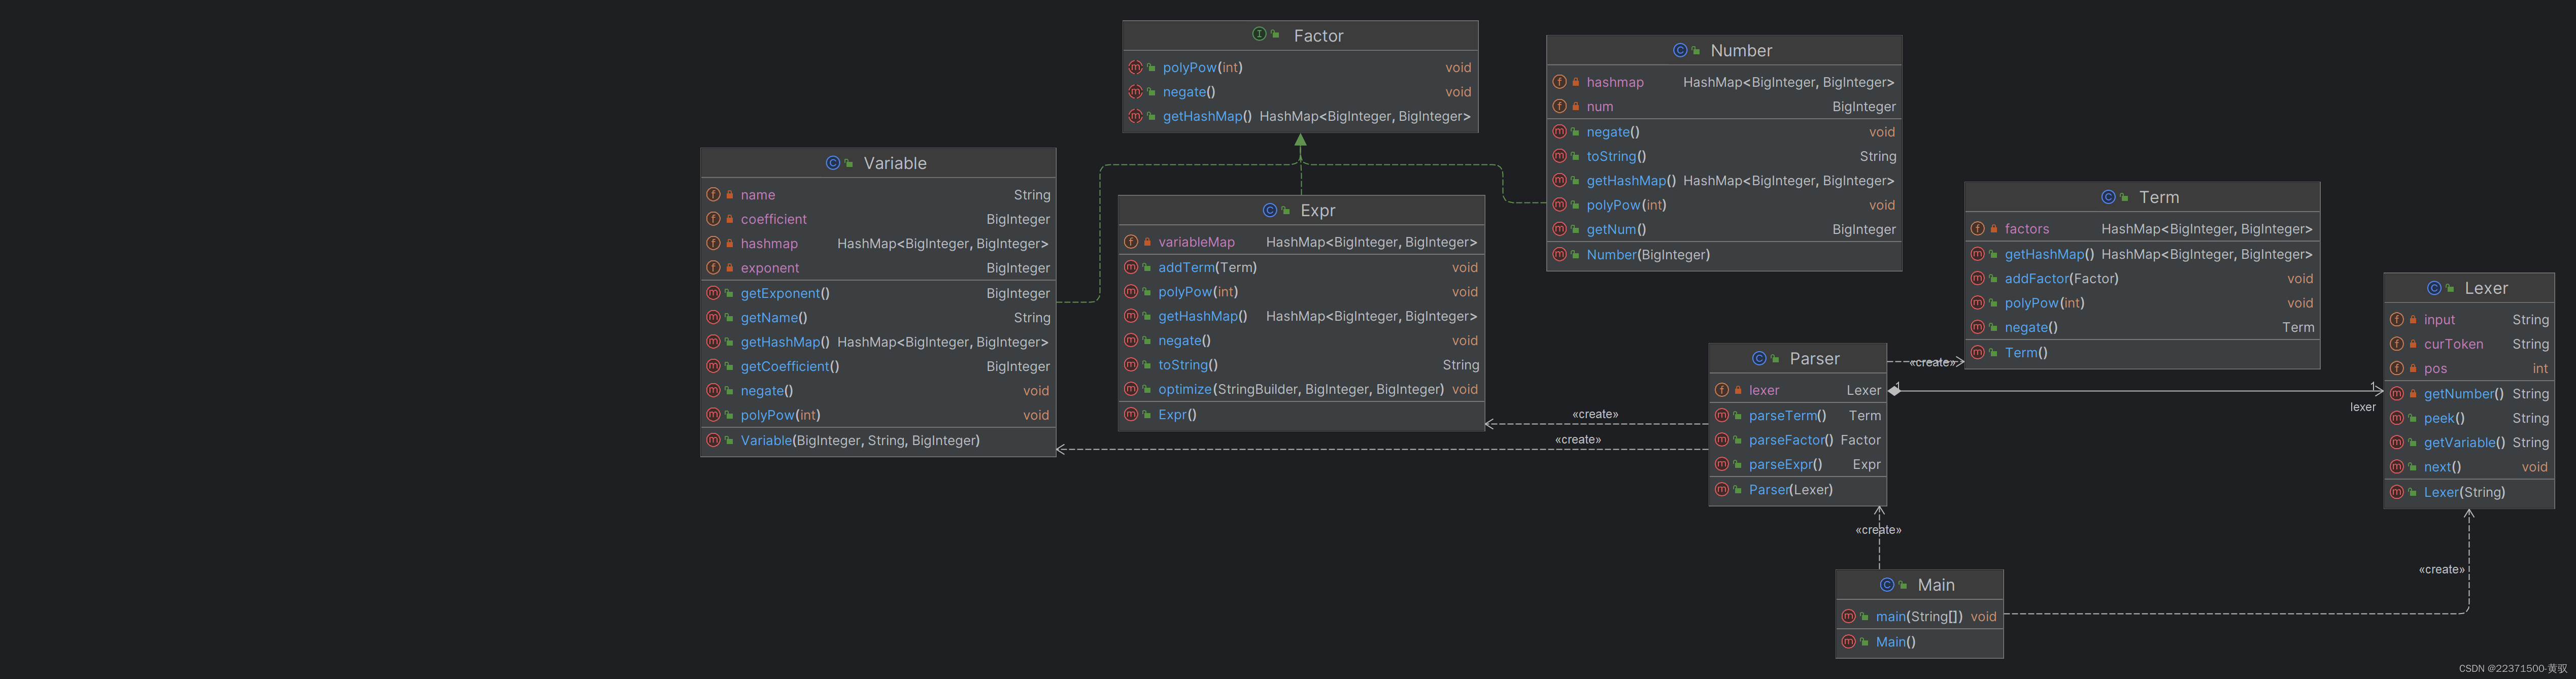The width and height of the screenshot is (2576, 679).
Task: Click the field icon beside curToken
Action: pyautogui.click(x=2396, y=344)
